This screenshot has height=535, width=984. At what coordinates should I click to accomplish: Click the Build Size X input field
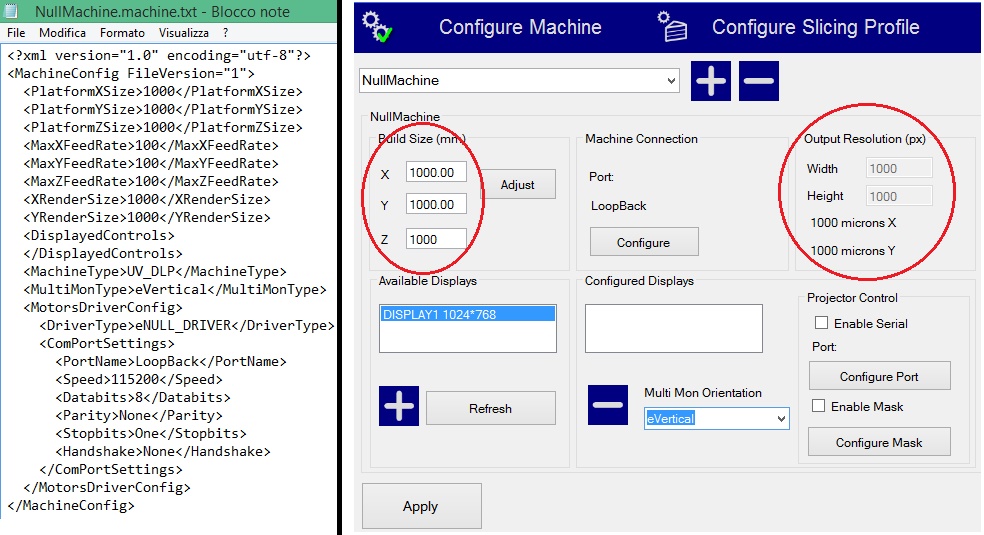coord(436,173)
